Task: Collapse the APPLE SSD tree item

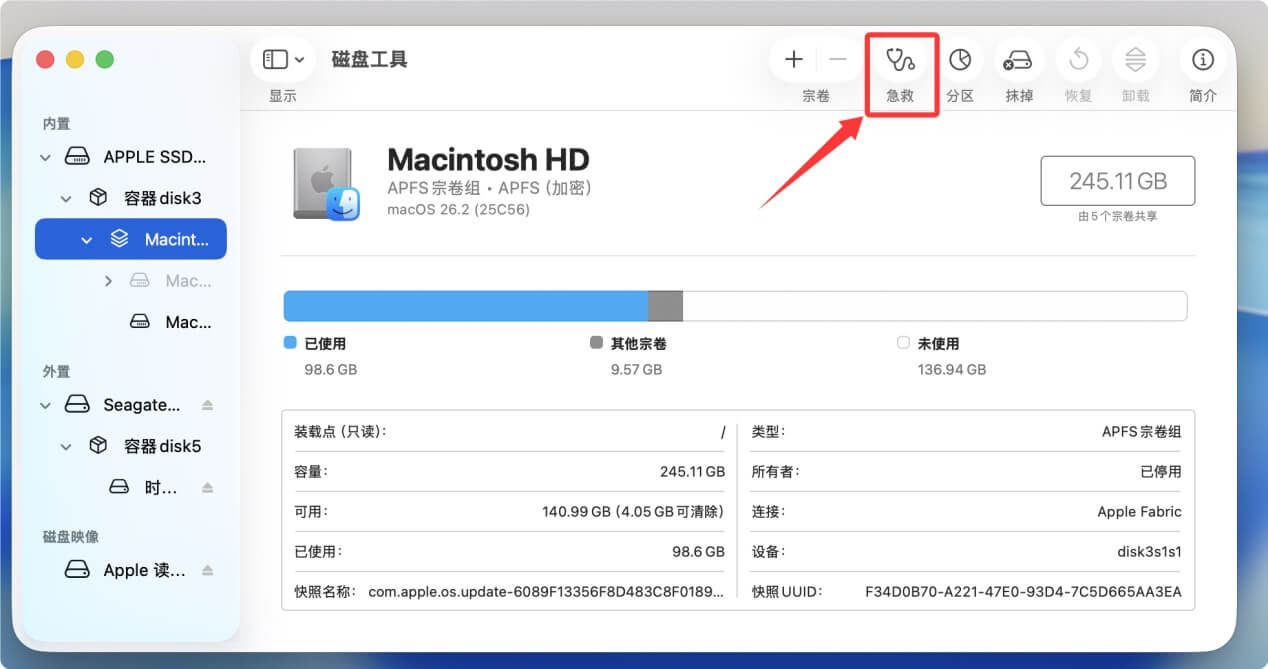Action: [44, 157]
